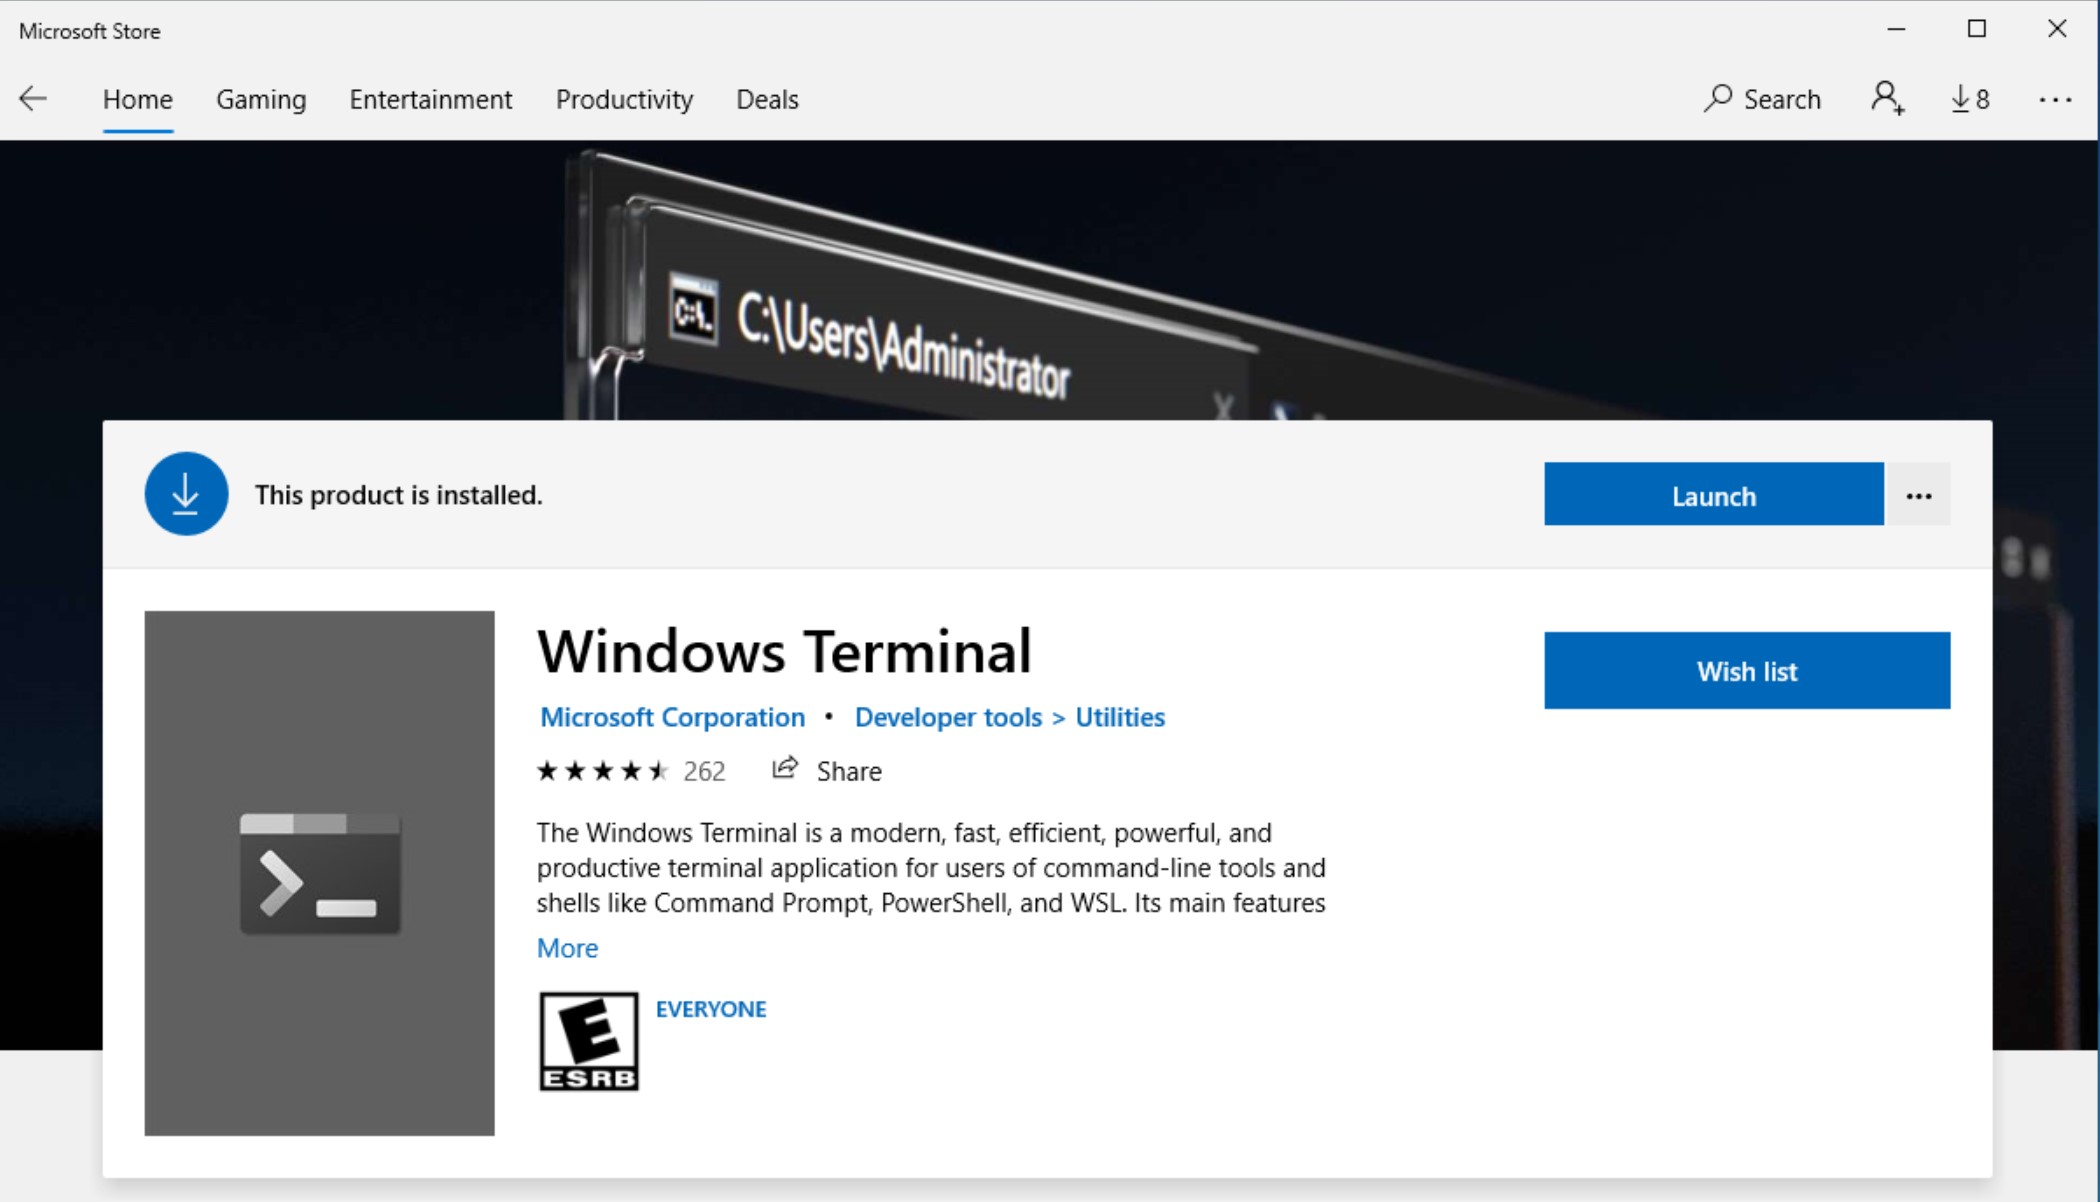2100x1202 pixels.
Task: Open Developer tools > Utilities category link
Action: [x=1008, y=717]
